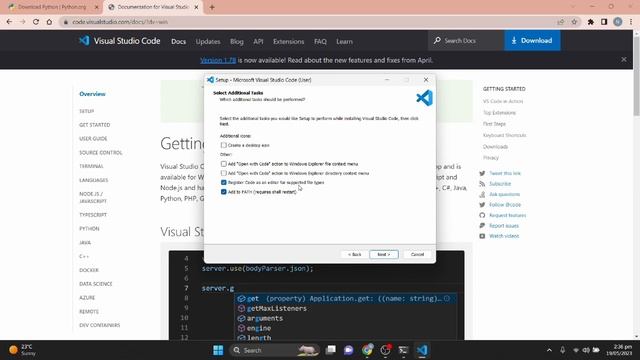Close the Documentation for Visual Studio tab

coord(196,7)
